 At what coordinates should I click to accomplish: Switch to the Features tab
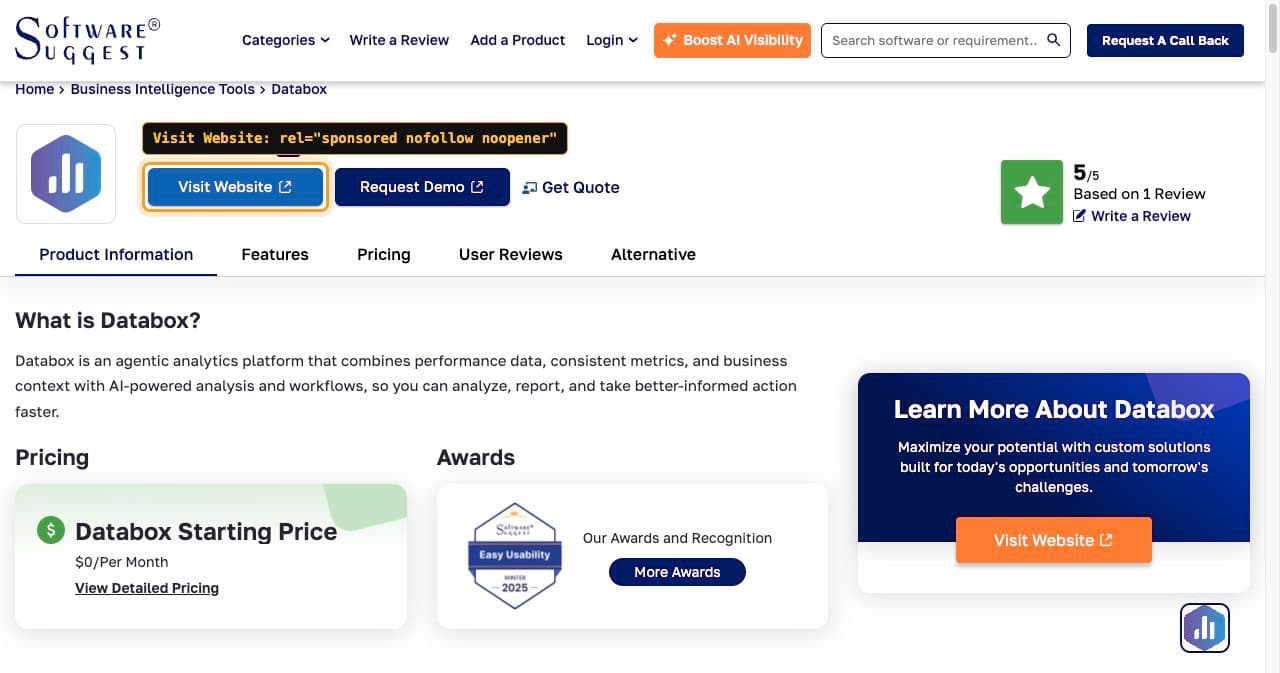pos(275,254)
